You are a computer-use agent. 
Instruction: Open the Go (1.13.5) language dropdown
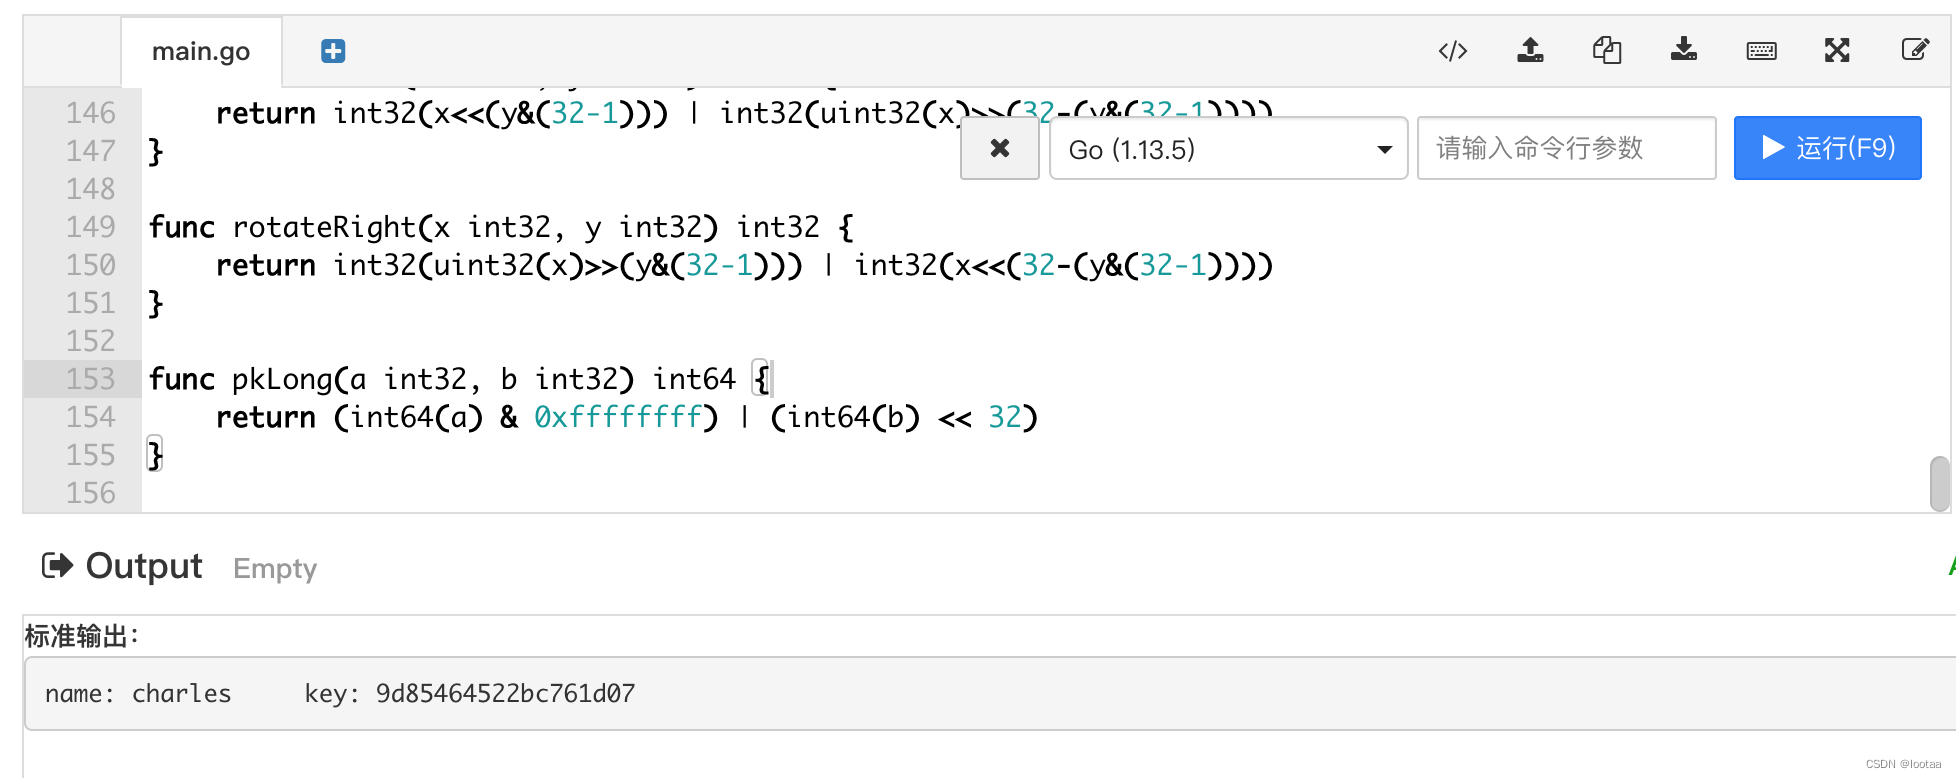coord(1229,148)
